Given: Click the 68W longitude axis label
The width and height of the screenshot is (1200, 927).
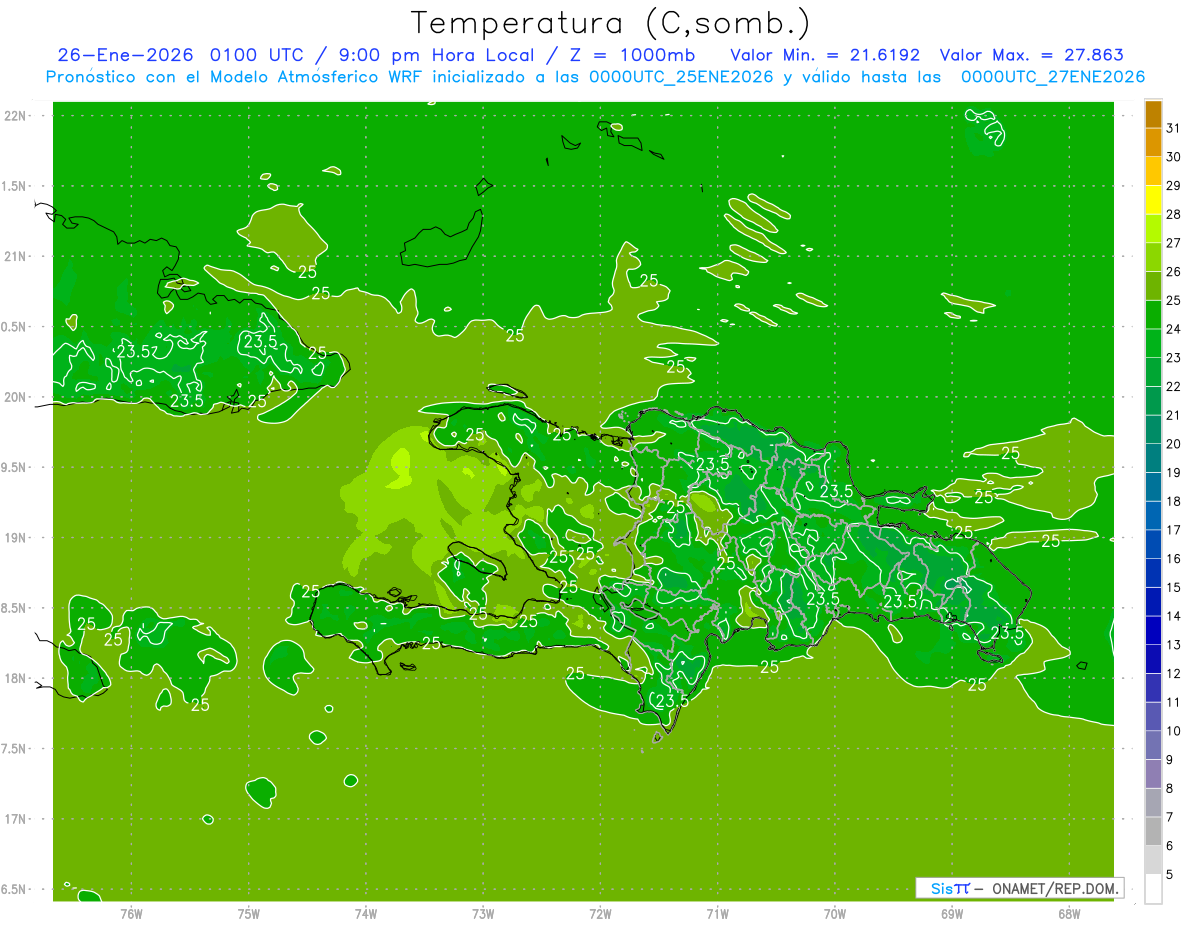Looking at the screenshot, I should click(x=1068, y=913).
